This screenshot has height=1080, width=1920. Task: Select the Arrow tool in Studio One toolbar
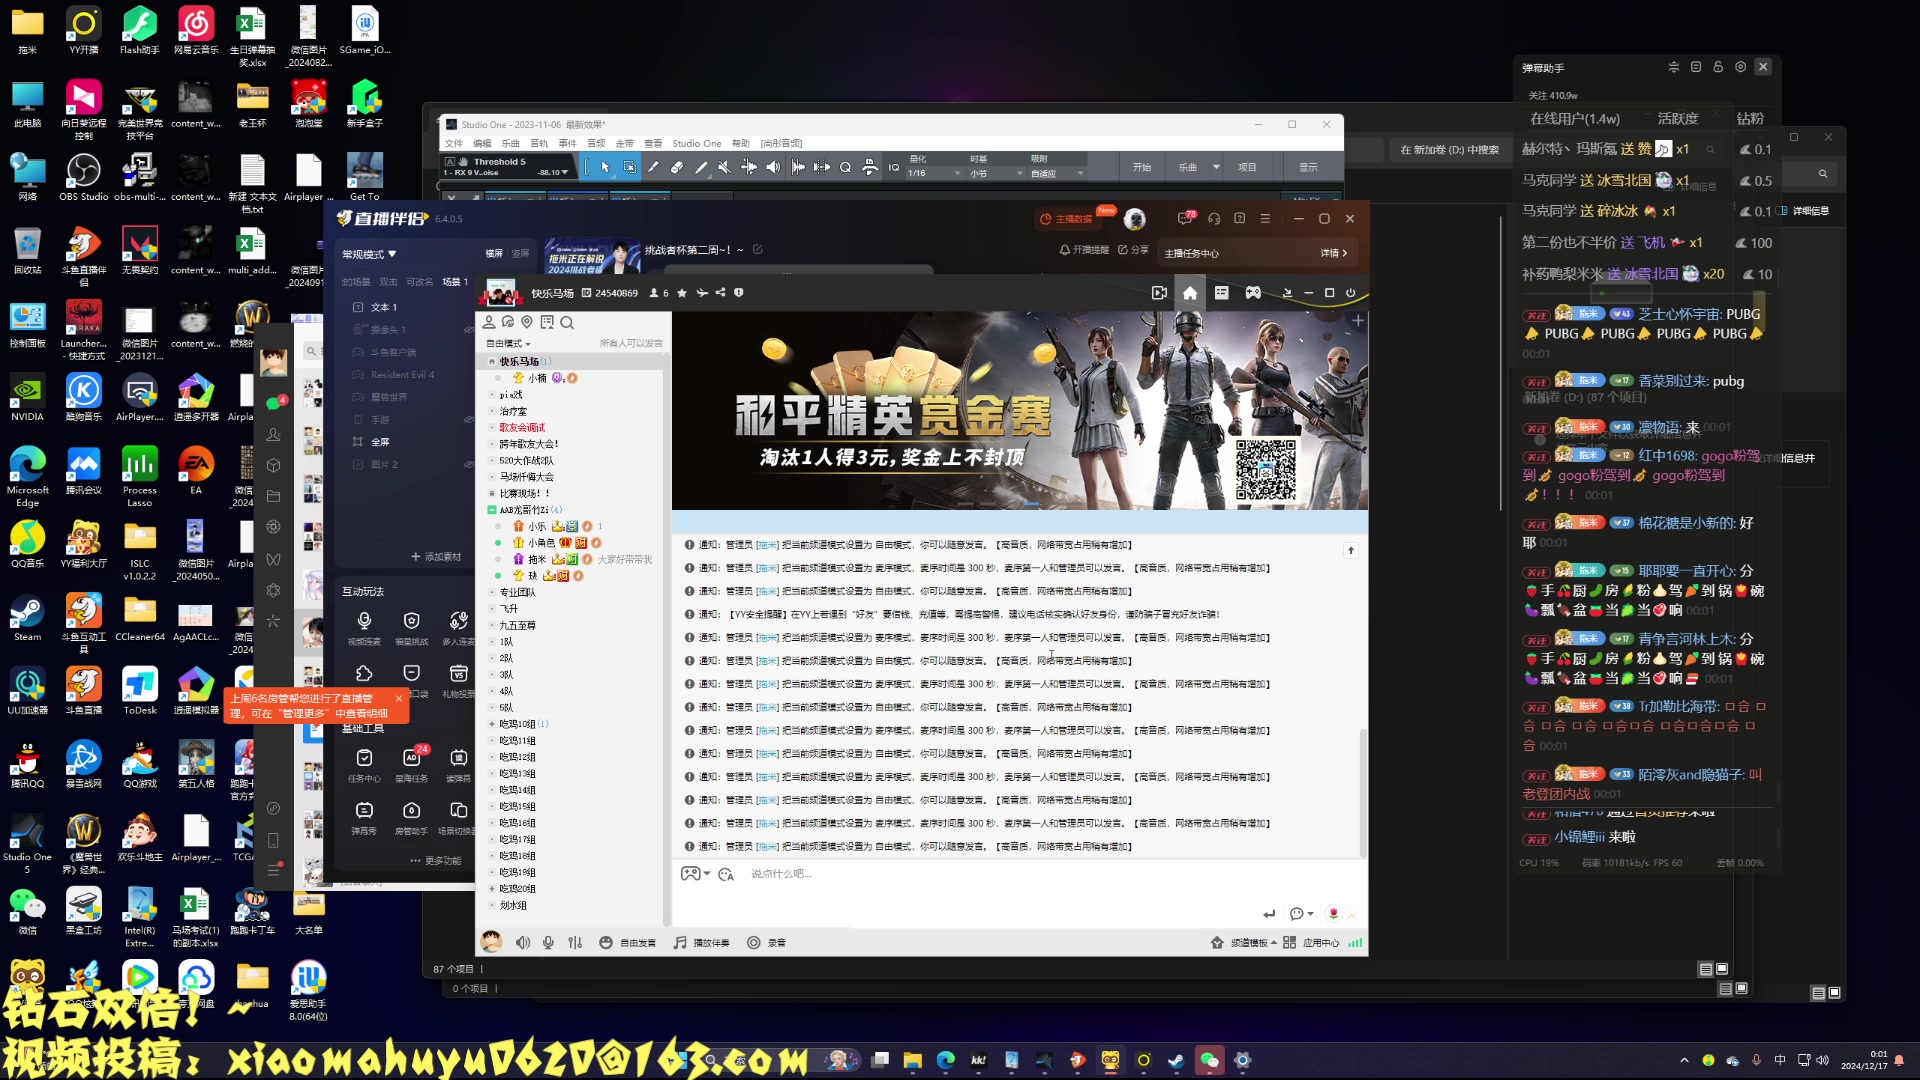point(605,167)
